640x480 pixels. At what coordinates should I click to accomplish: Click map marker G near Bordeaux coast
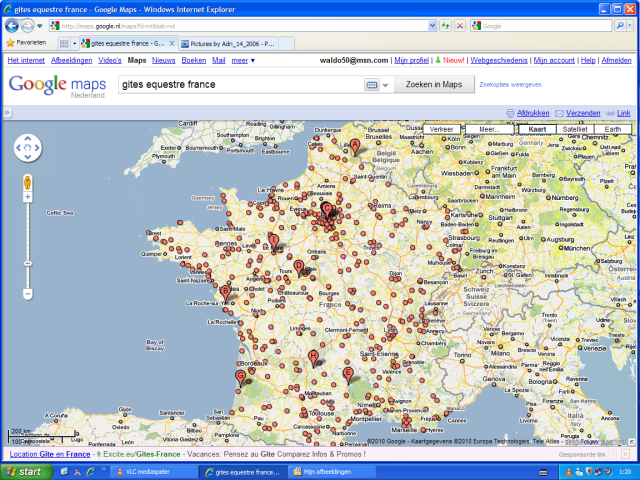(x=240, y=378)
